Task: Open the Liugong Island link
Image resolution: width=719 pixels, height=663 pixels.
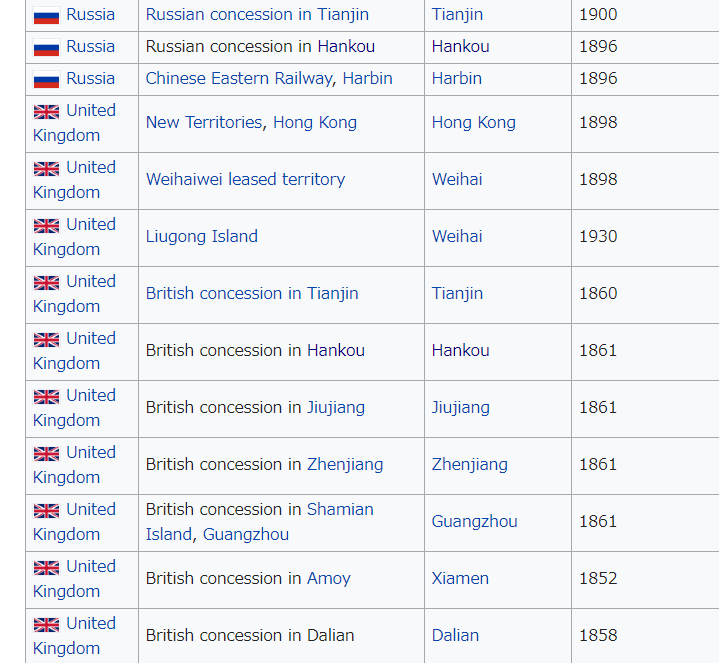Action: click(x=202, y=237)
